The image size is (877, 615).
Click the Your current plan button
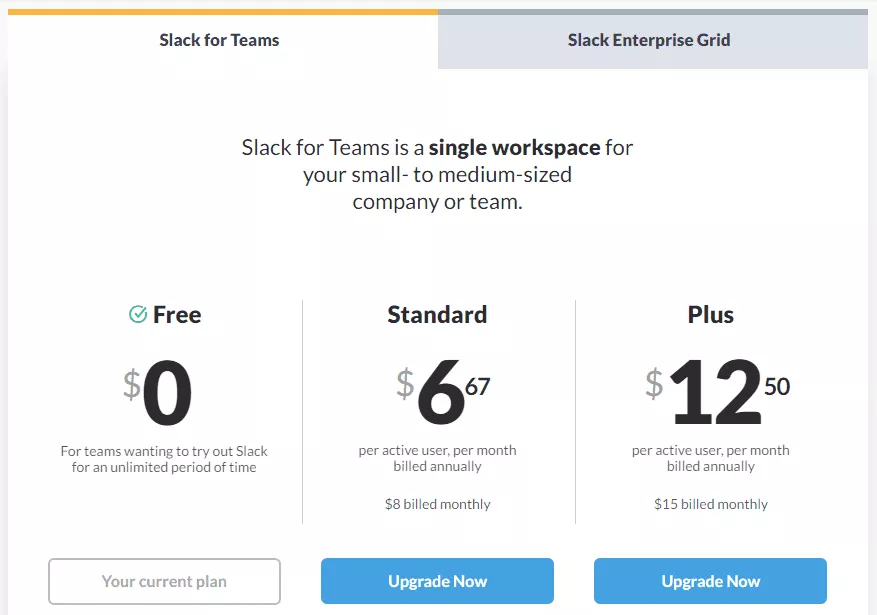pos(164,581)
